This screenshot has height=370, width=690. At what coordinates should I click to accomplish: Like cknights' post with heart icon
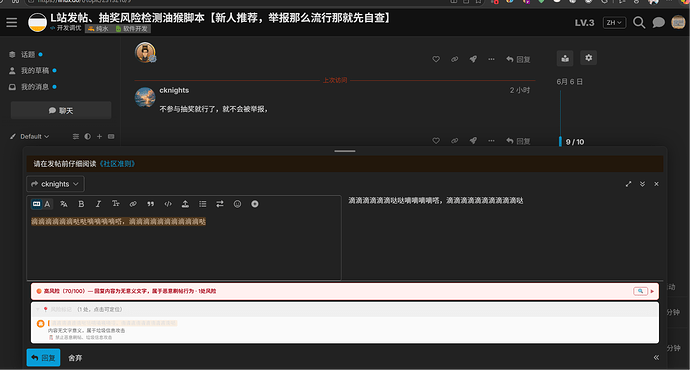pyautogui.click(x=436, y=141)
